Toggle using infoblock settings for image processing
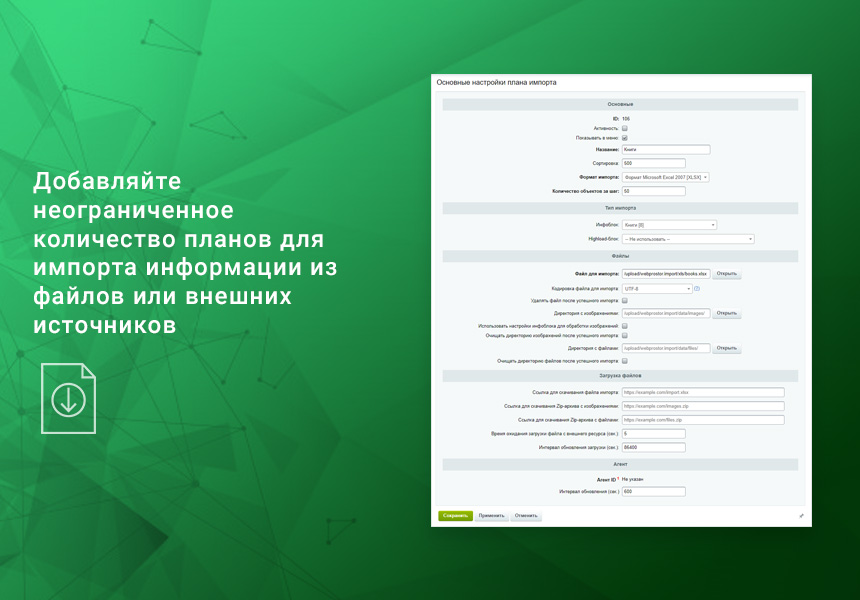Screen dimensions: 860x600 pos(624,327)
